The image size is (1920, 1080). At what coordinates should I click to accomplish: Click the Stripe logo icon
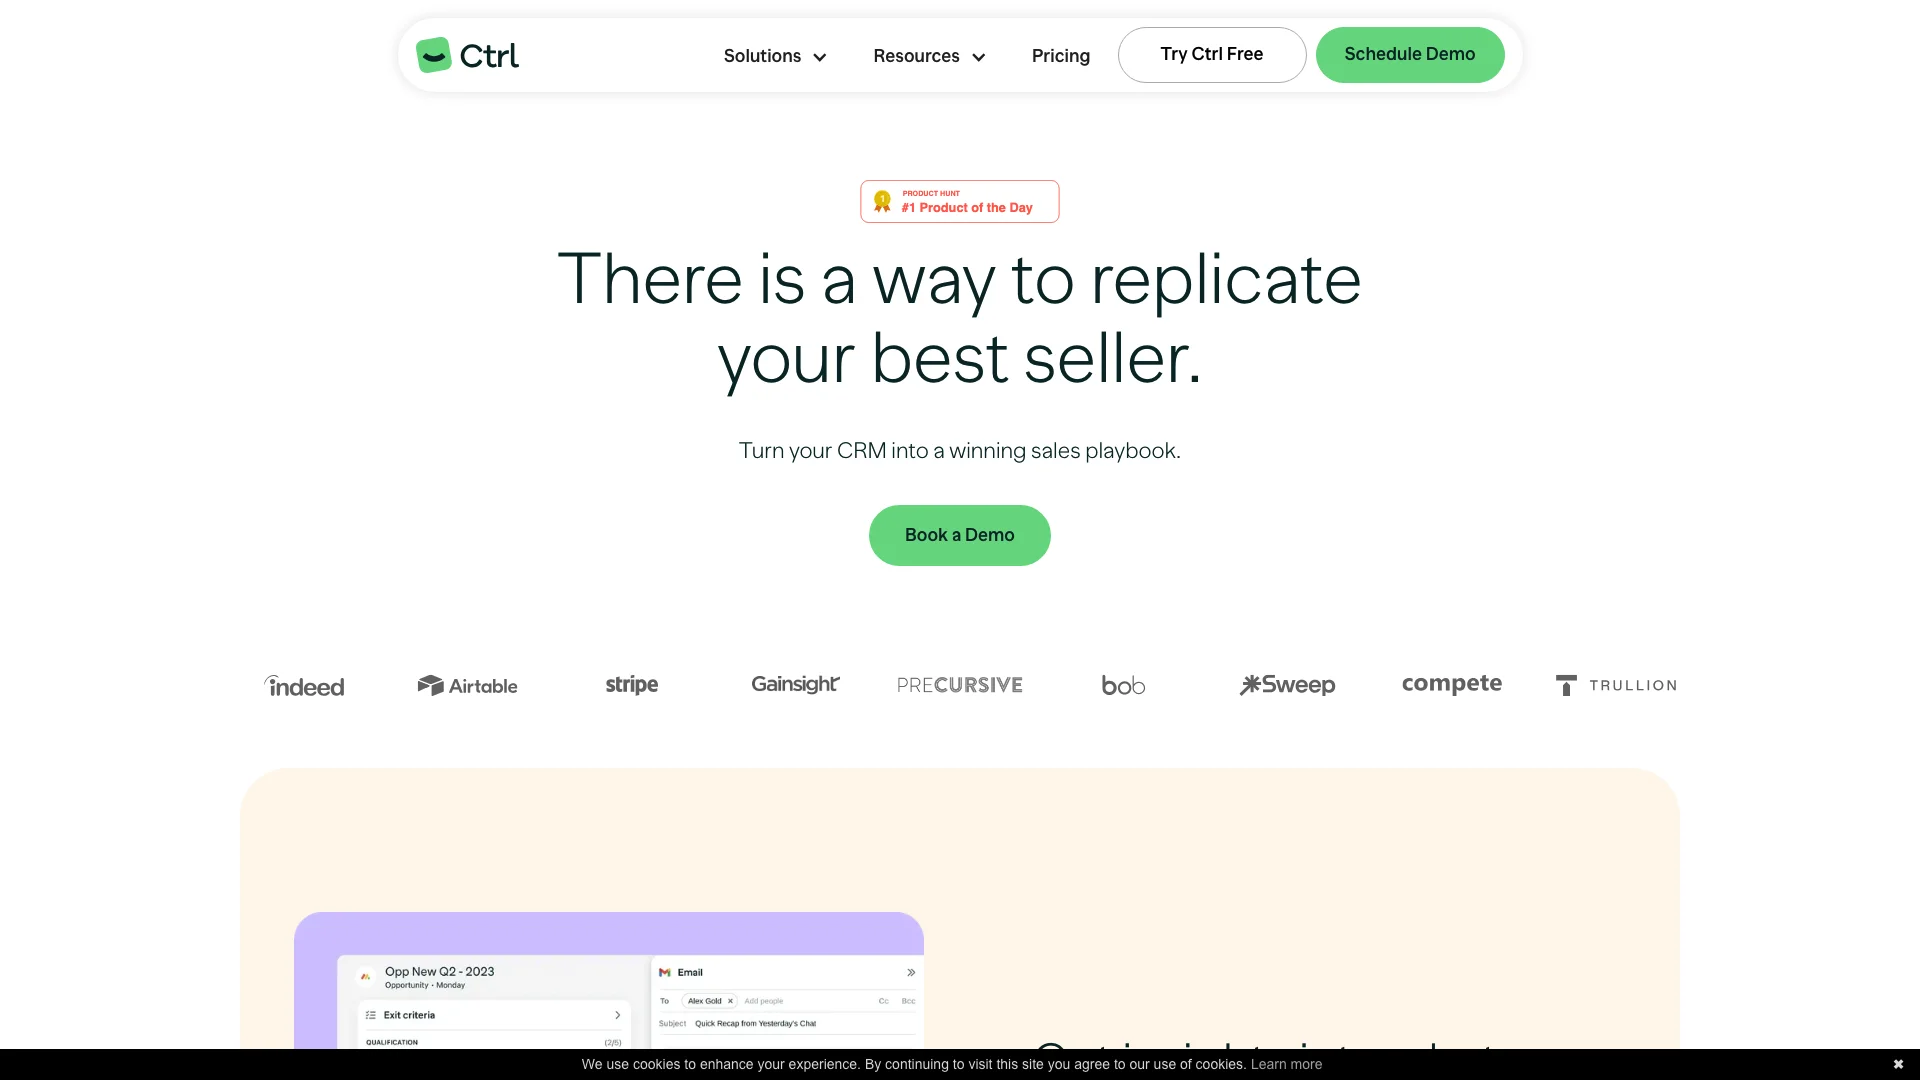pyautogui.click(x=630, y=683)
